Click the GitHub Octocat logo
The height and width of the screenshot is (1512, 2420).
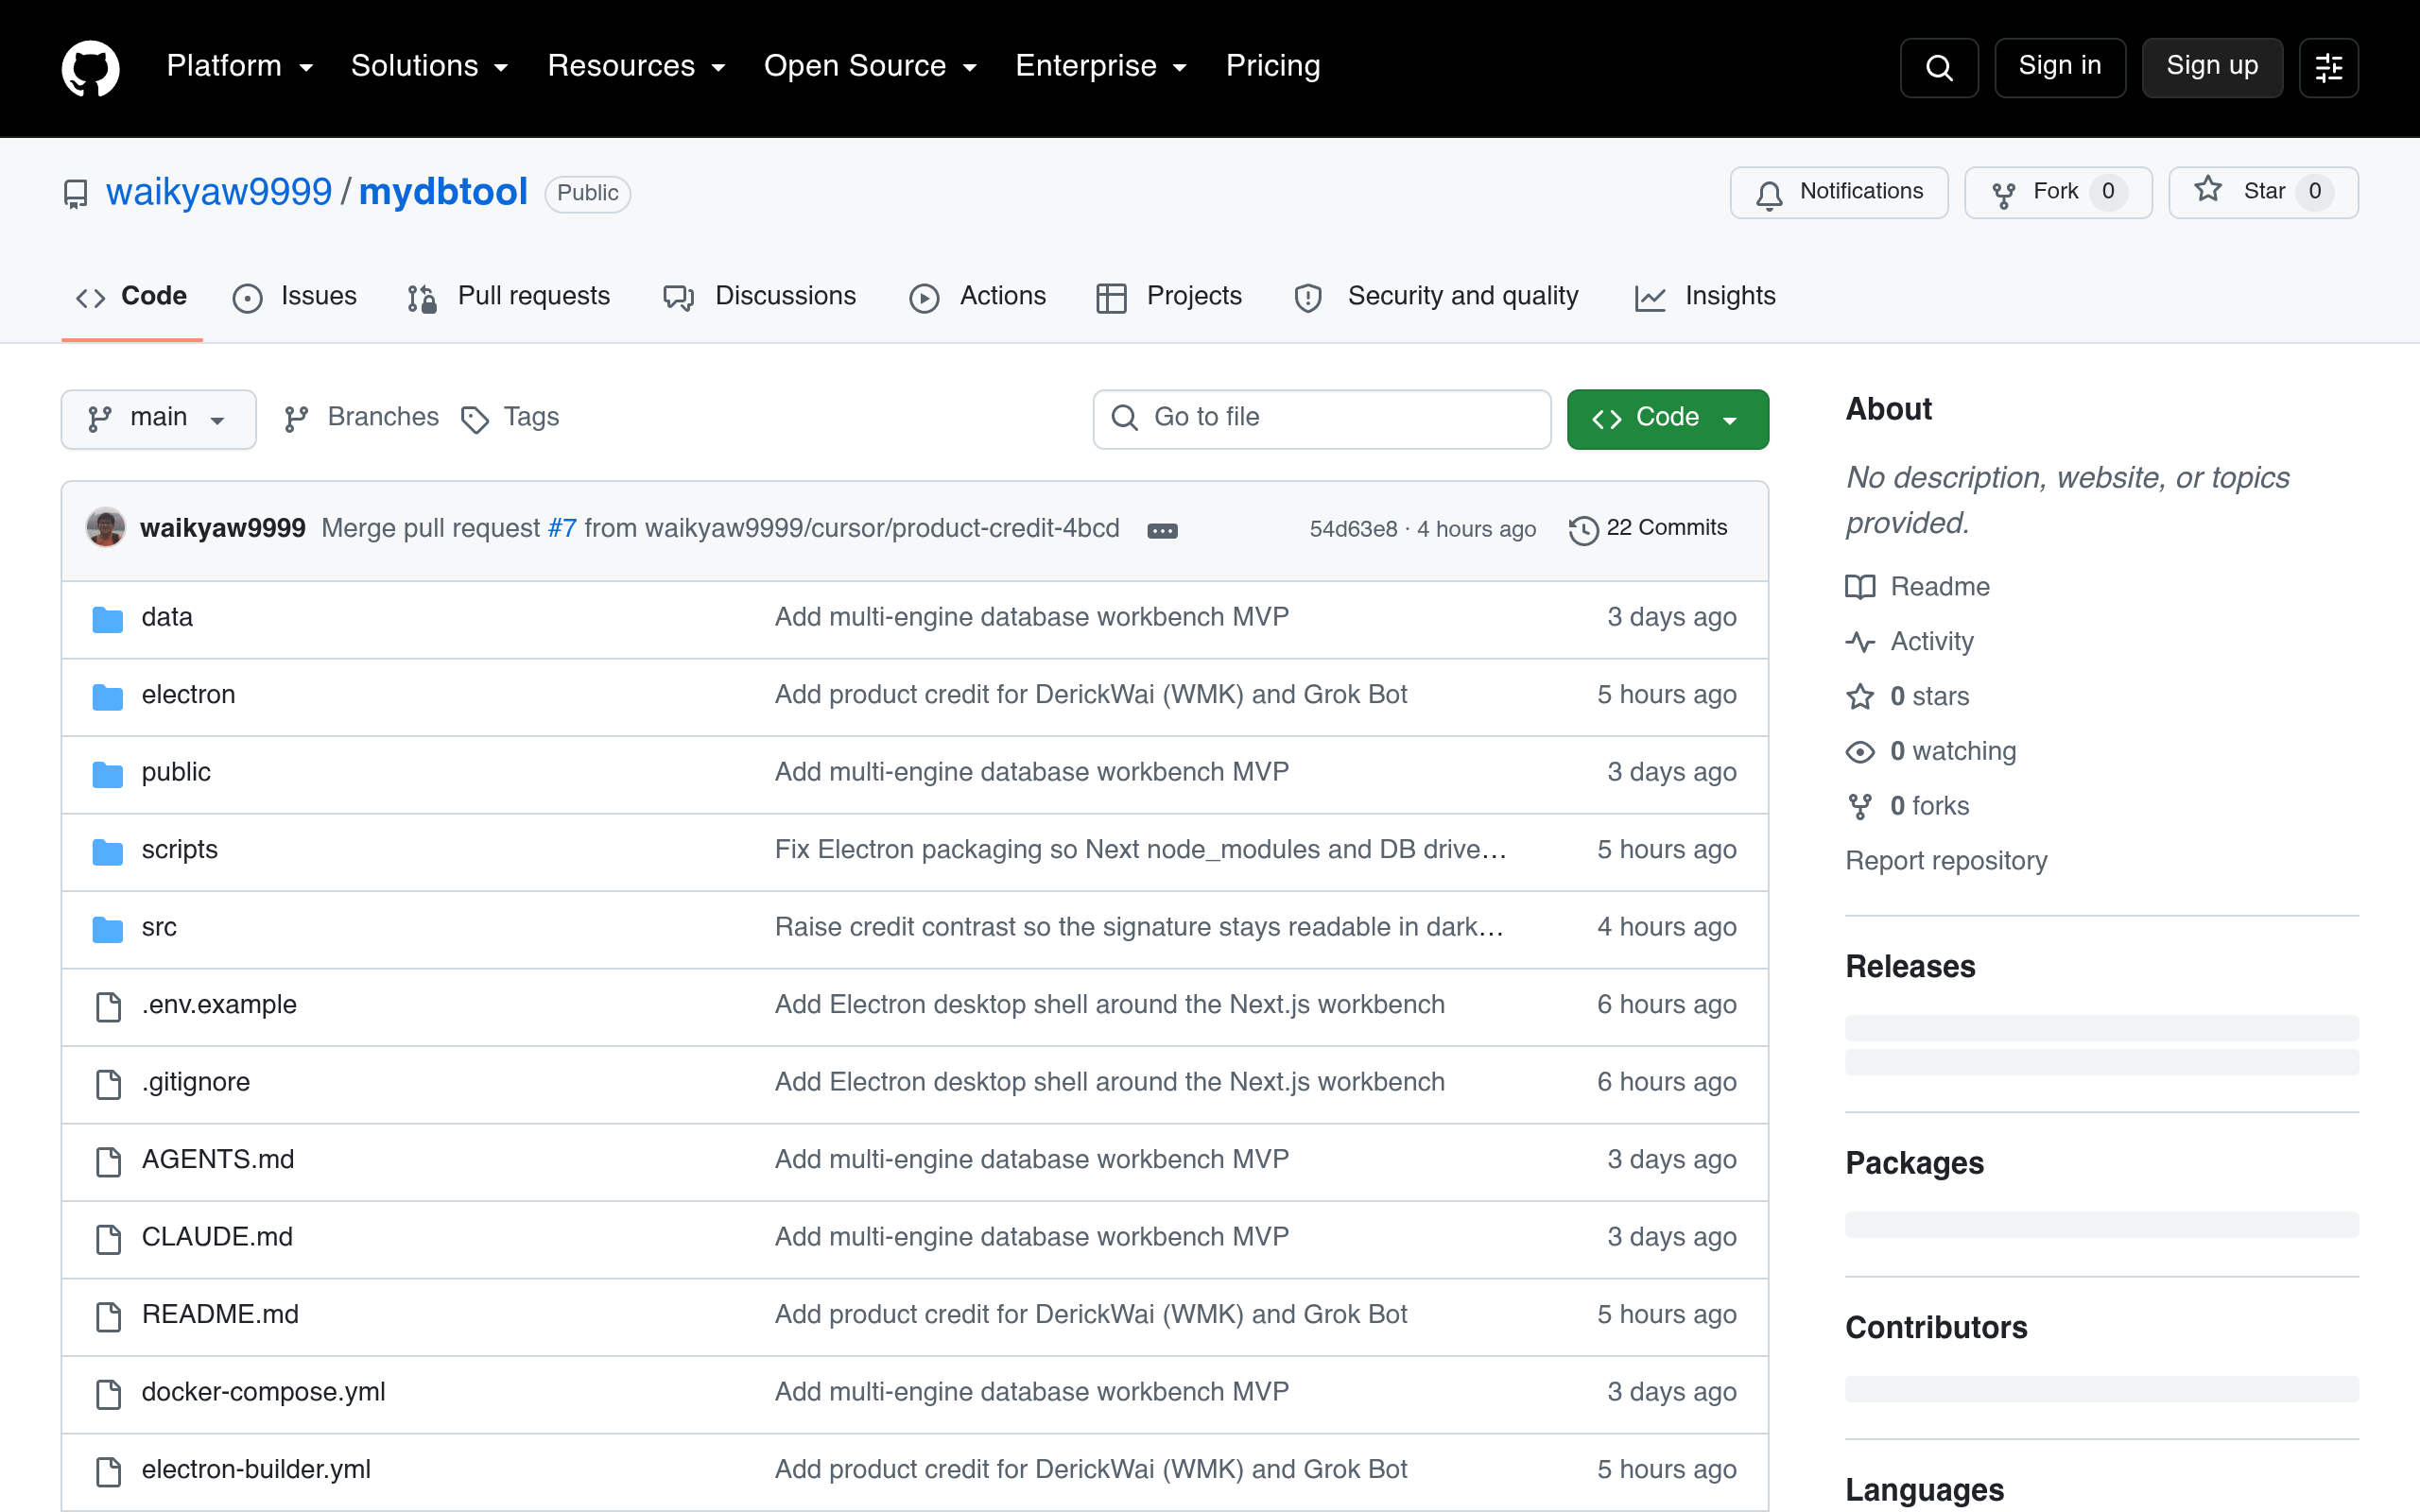[90, 67]
